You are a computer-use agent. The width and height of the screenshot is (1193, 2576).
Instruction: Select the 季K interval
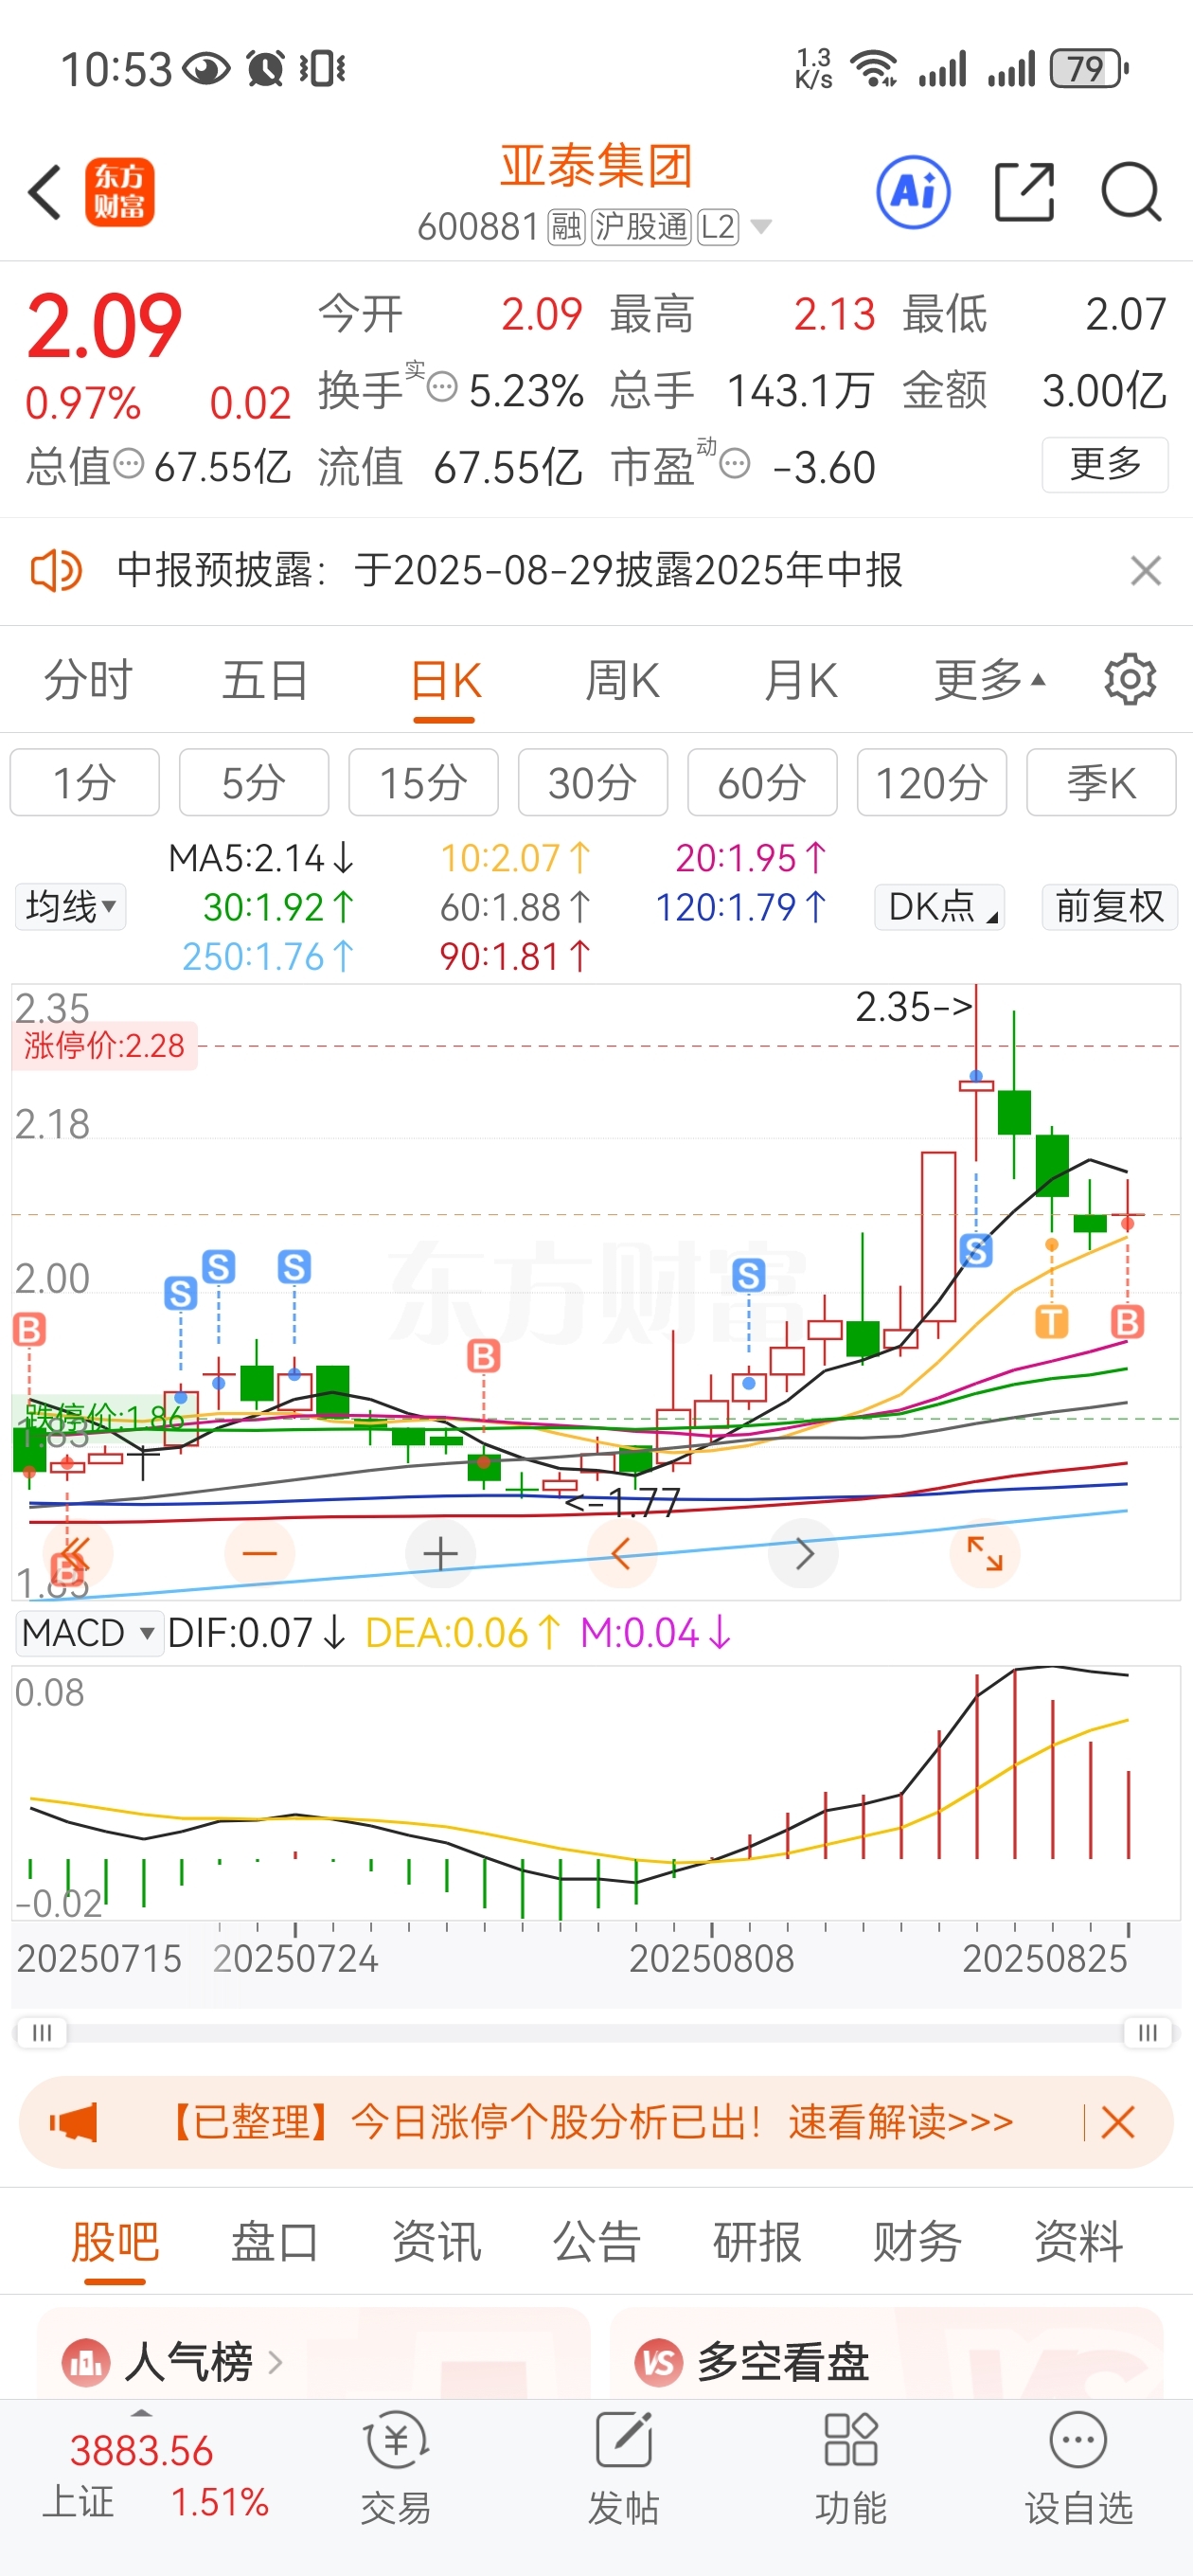(x=1101, y=782)
